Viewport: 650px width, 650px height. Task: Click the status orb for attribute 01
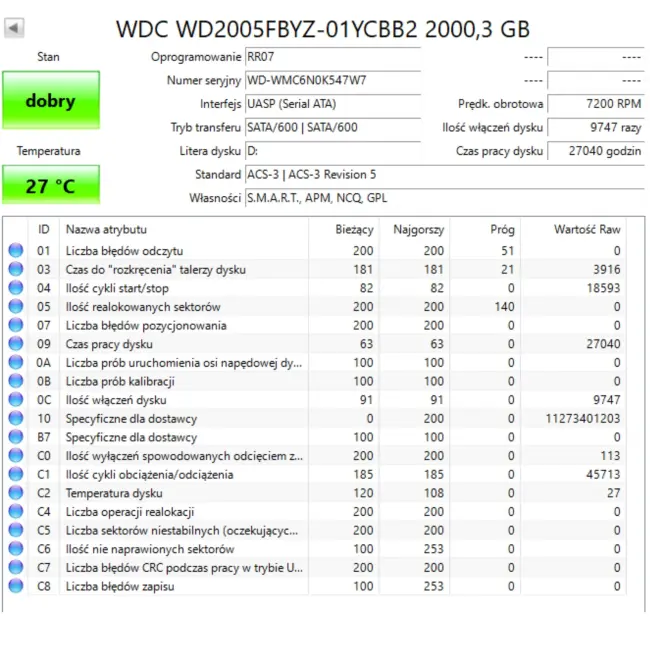(16, 250)
